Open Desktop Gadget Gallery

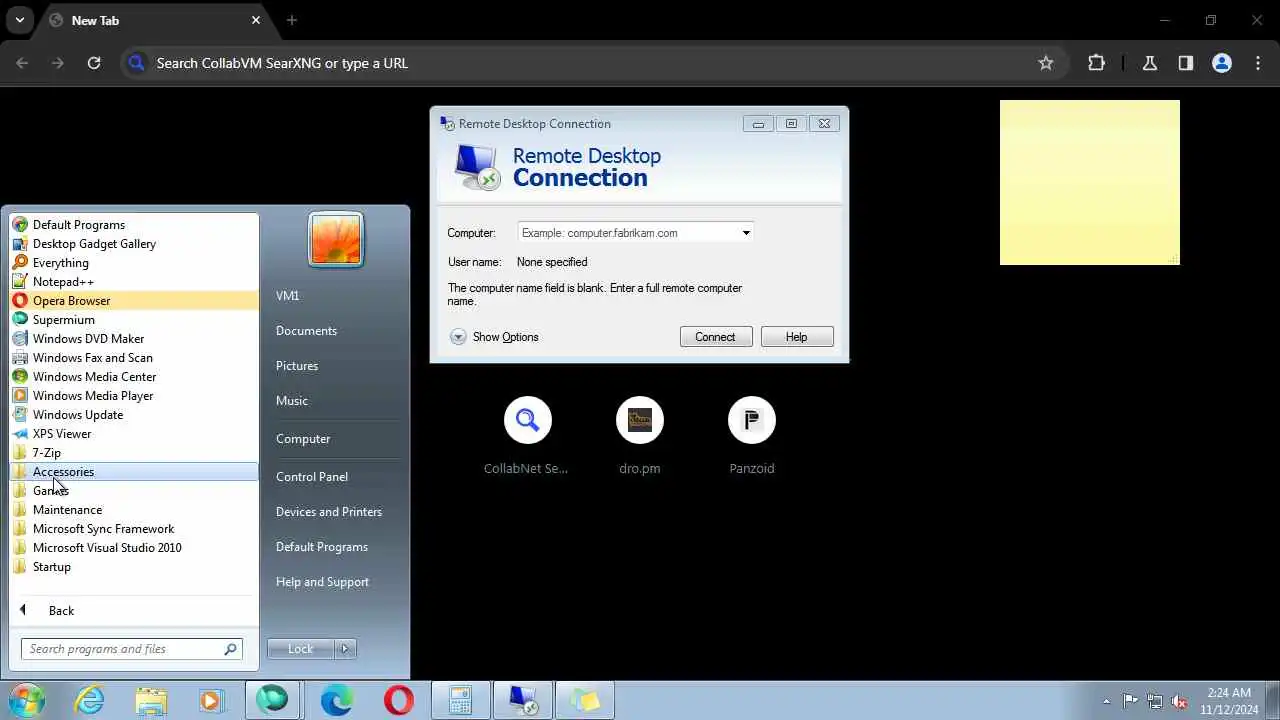click(x=134, y=244)
